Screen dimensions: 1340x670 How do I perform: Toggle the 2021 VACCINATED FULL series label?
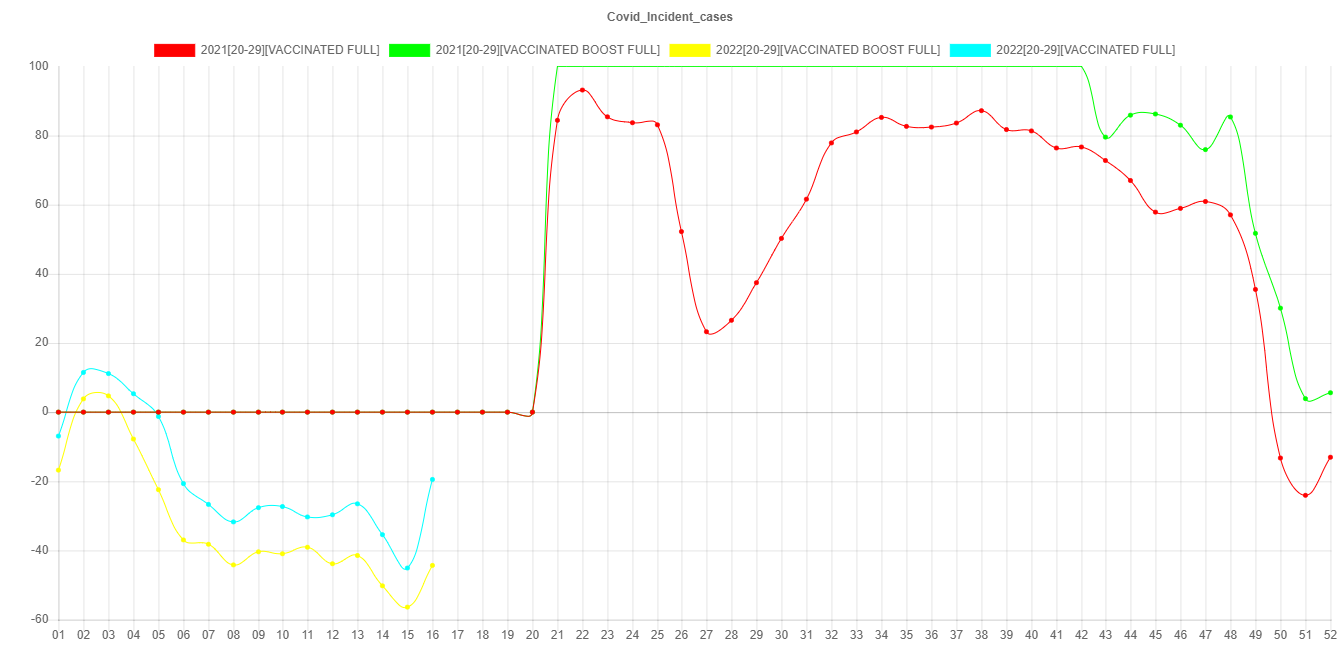tap(290, 50)
